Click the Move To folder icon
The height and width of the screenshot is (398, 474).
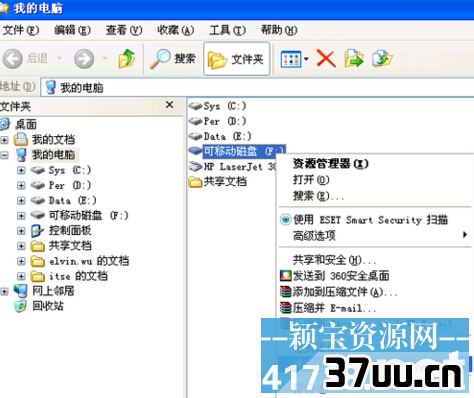(354, 59)
